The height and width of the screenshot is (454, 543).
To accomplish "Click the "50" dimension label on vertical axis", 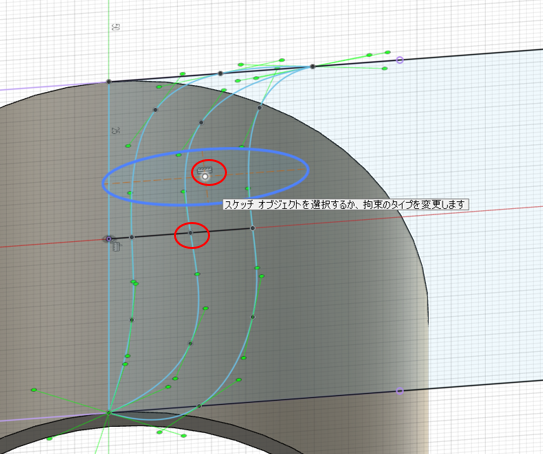I will tap(116, 27).
